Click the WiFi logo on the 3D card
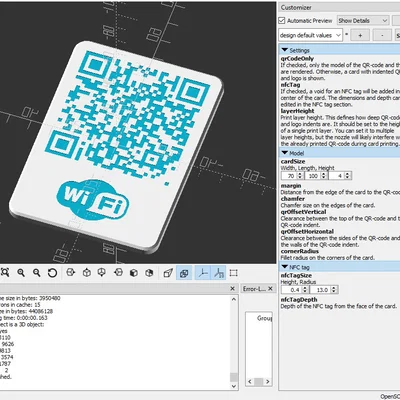The width and height of the screenshot is (400, 400). click(x=93, y=199)
